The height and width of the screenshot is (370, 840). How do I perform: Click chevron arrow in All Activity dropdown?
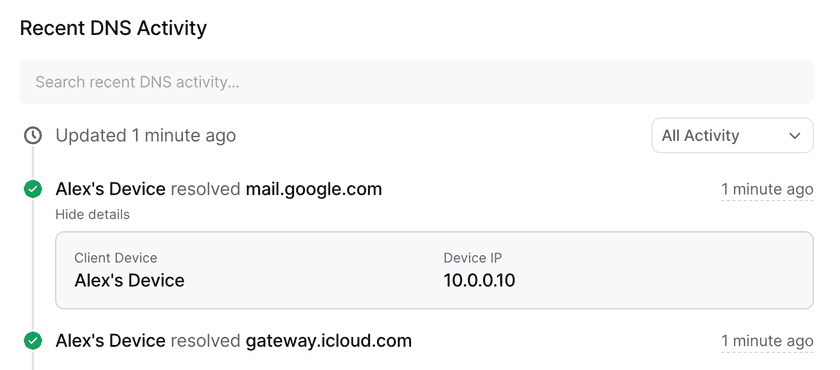click(794, 136)
